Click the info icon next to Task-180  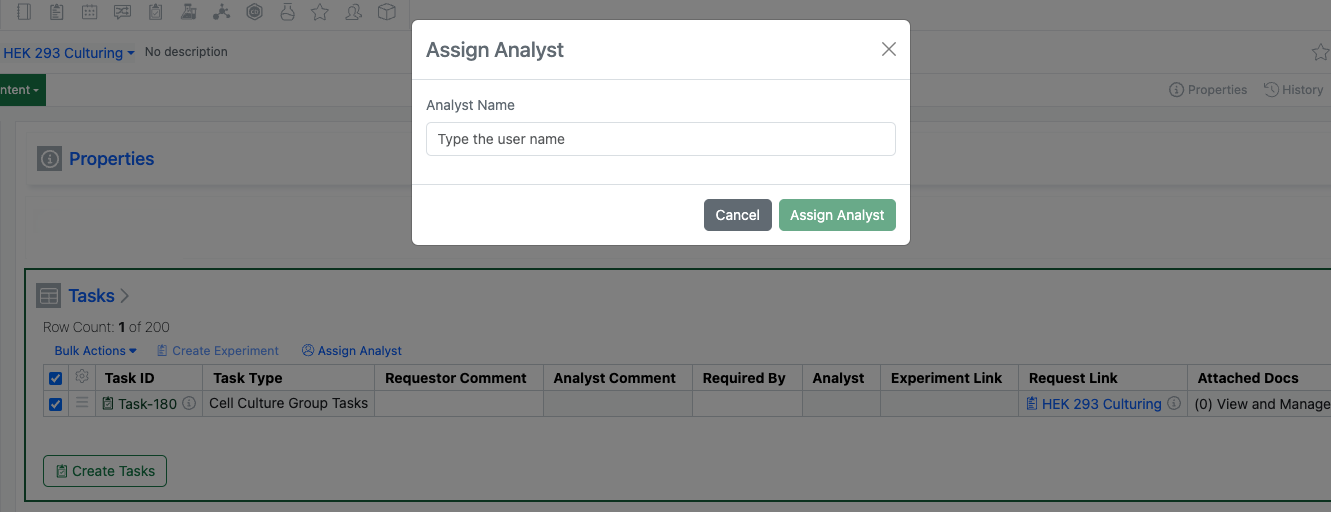pyautogui.click(x=189, y=404)
